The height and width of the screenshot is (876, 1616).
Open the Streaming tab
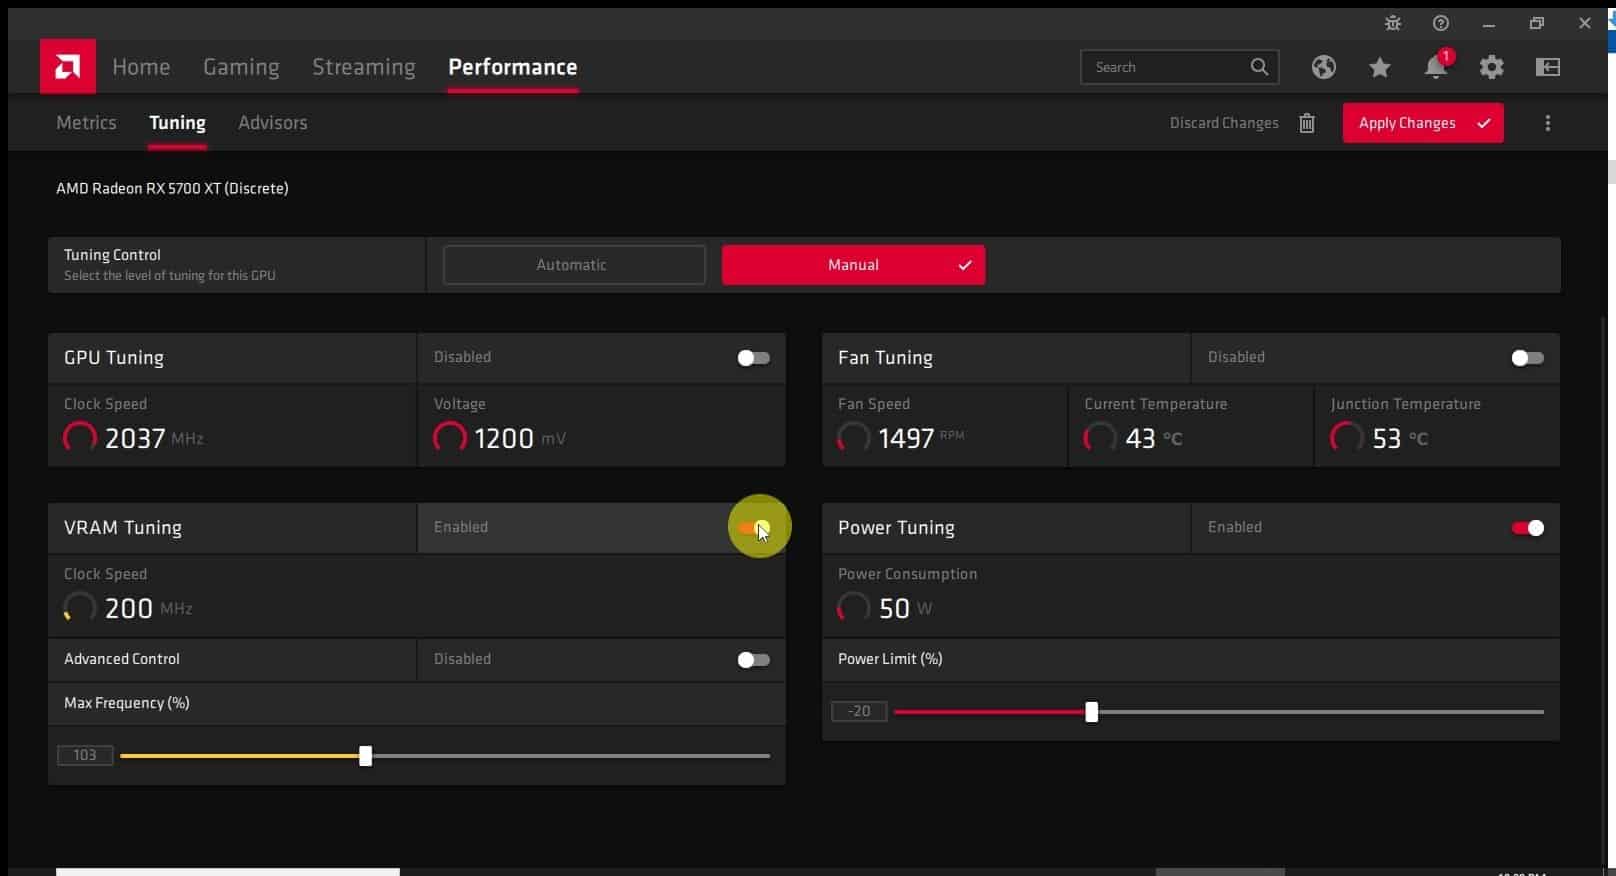364,67
